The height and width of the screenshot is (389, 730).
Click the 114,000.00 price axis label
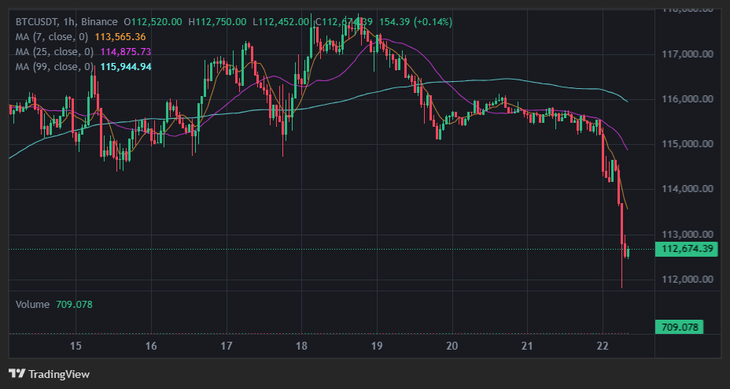tap(687, 189)
